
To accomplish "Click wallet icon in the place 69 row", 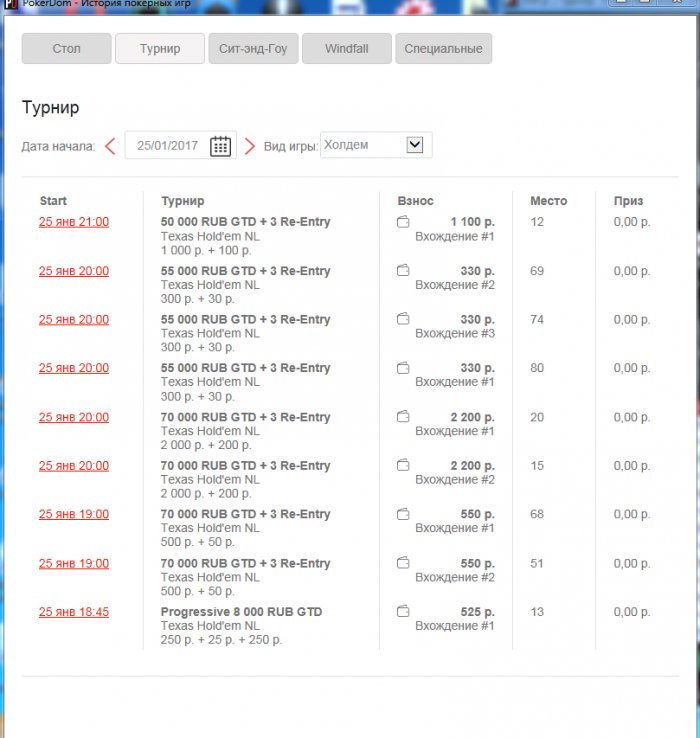I will (403, 270).
